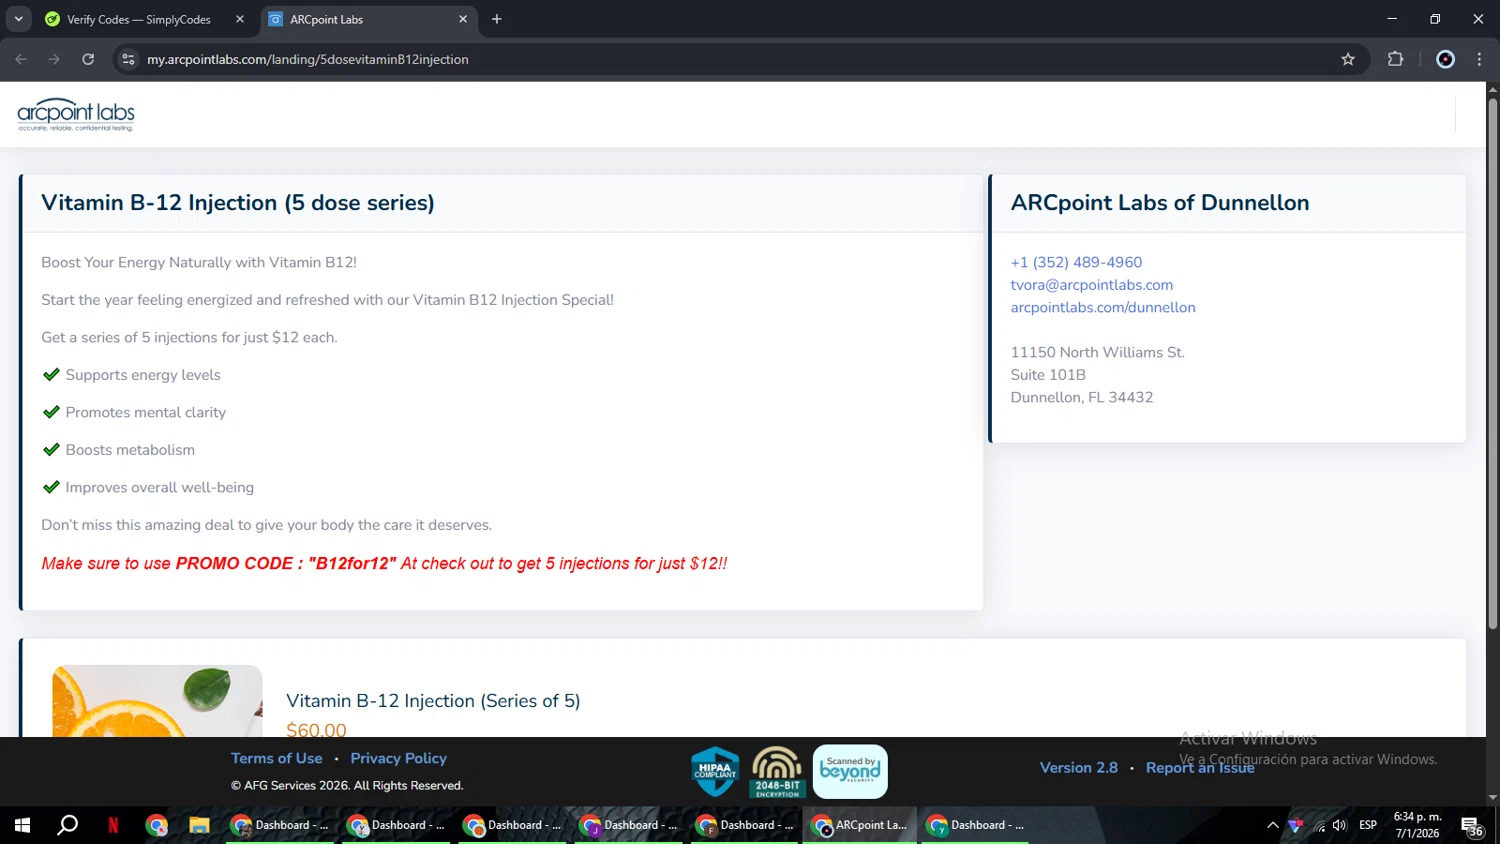Open a new browser tab

pyautogui.click(x=497, y=19)
